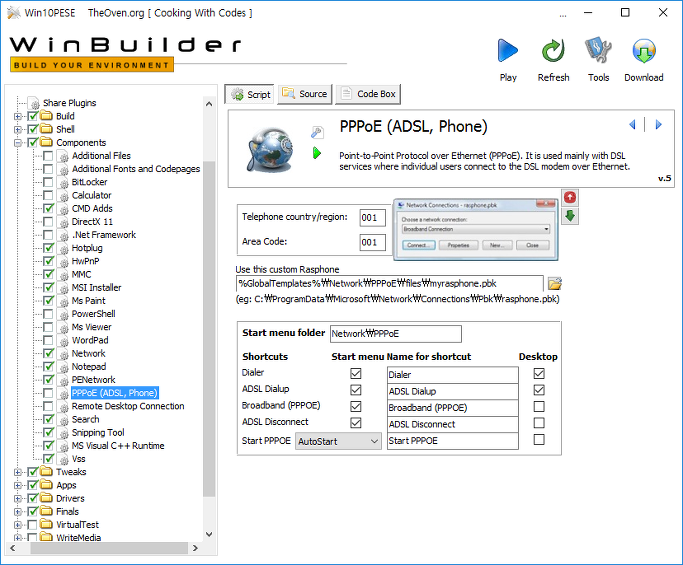This screenshot has width=683, height=565.
Task: Expand the Finals tree node
Action: click(x=18, y=511)
